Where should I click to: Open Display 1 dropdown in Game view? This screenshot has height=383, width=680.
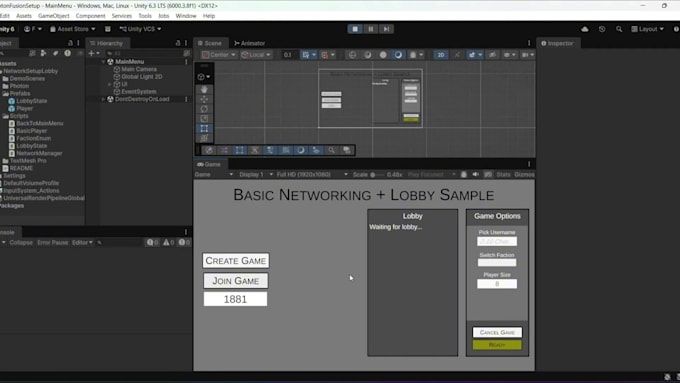pos(255,174)
